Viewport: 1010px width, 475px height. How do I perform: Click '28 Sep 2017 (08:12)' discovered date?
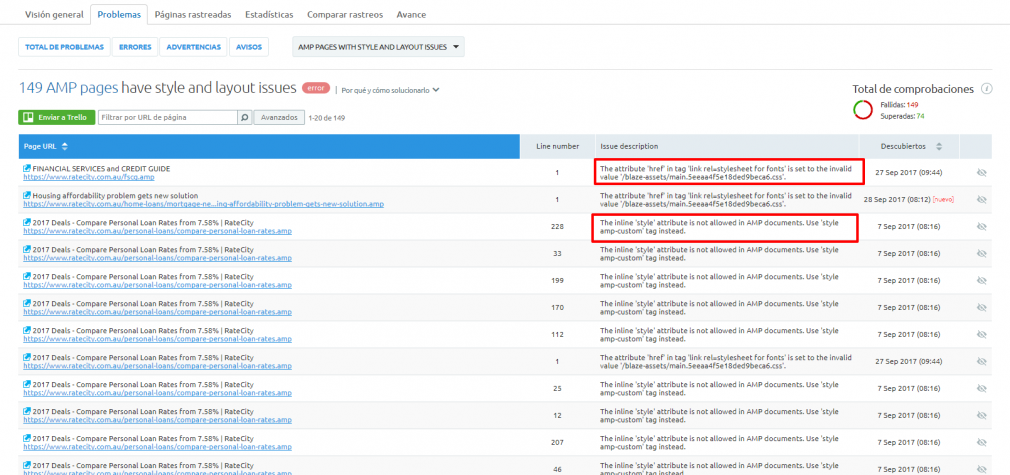coord(896,200)
